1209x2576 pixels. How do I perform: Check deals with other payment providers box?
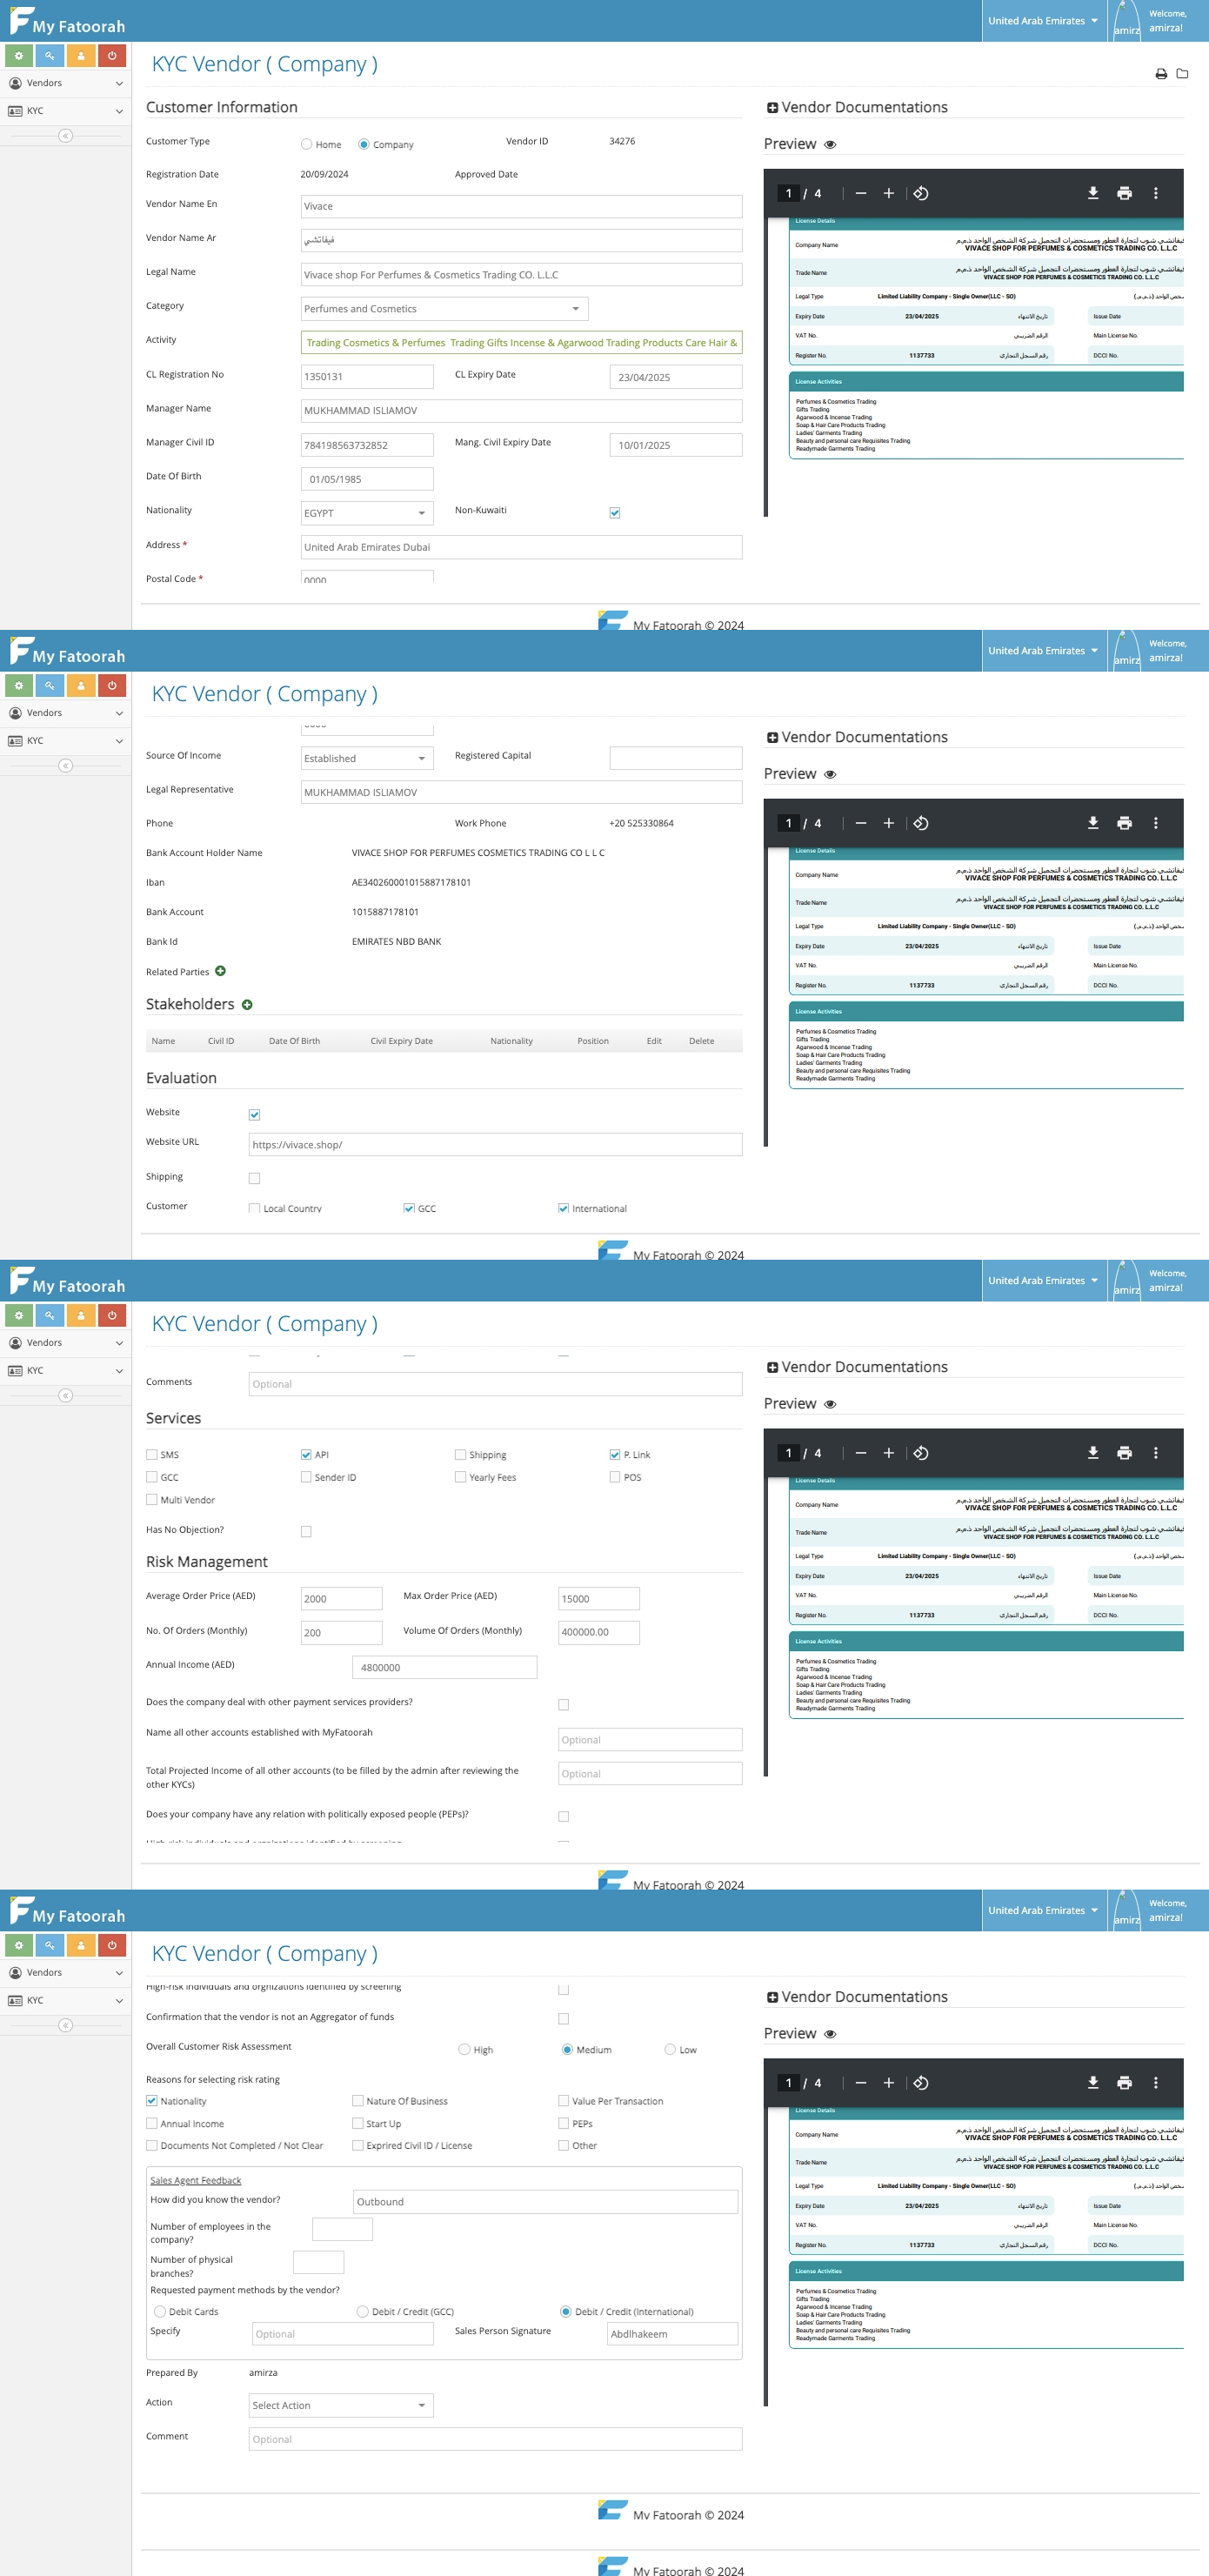(x=563, y=1704)
